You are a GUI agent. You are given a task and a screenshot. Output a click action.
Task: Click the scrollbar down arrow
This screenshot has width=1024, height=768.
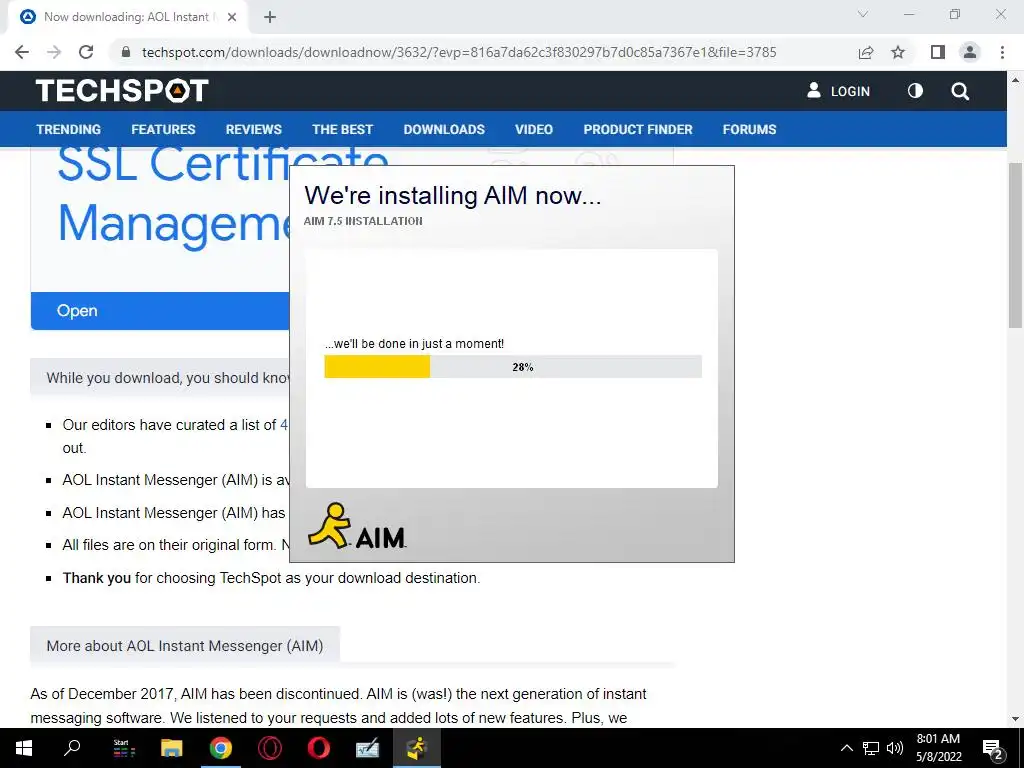[x=1015, y=719]
